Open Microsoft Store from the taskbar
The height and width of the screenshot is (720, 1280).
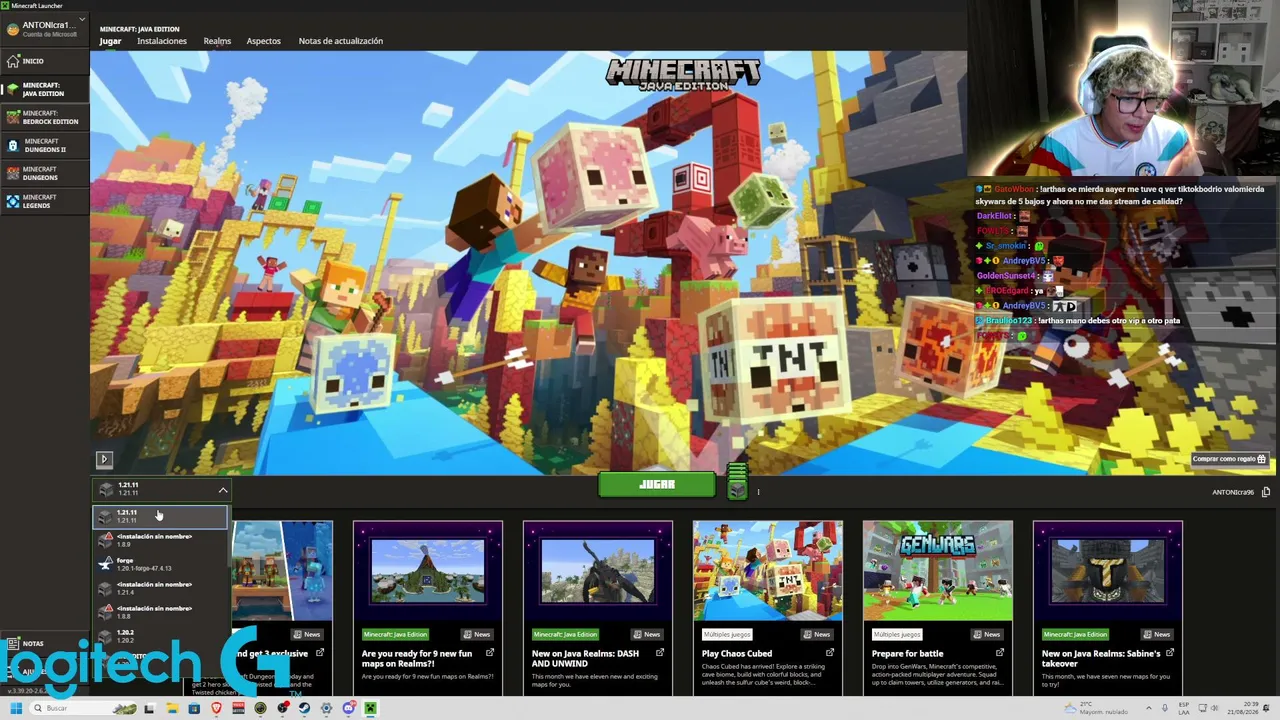pyautogui.click(x=194, y=709)
